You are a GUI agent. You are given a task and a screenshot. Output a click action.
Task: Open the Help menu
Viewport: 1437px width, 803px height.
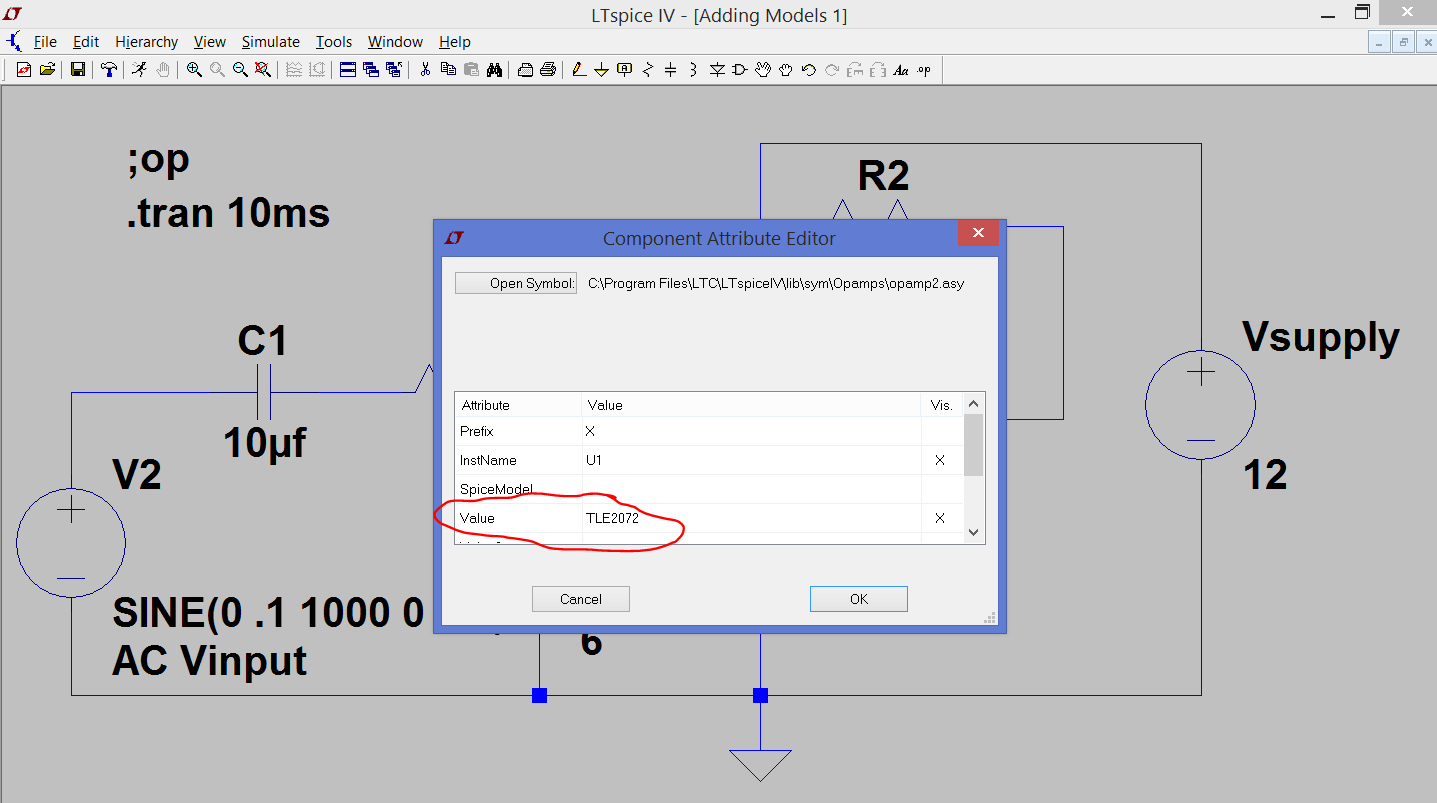[455, 42]
